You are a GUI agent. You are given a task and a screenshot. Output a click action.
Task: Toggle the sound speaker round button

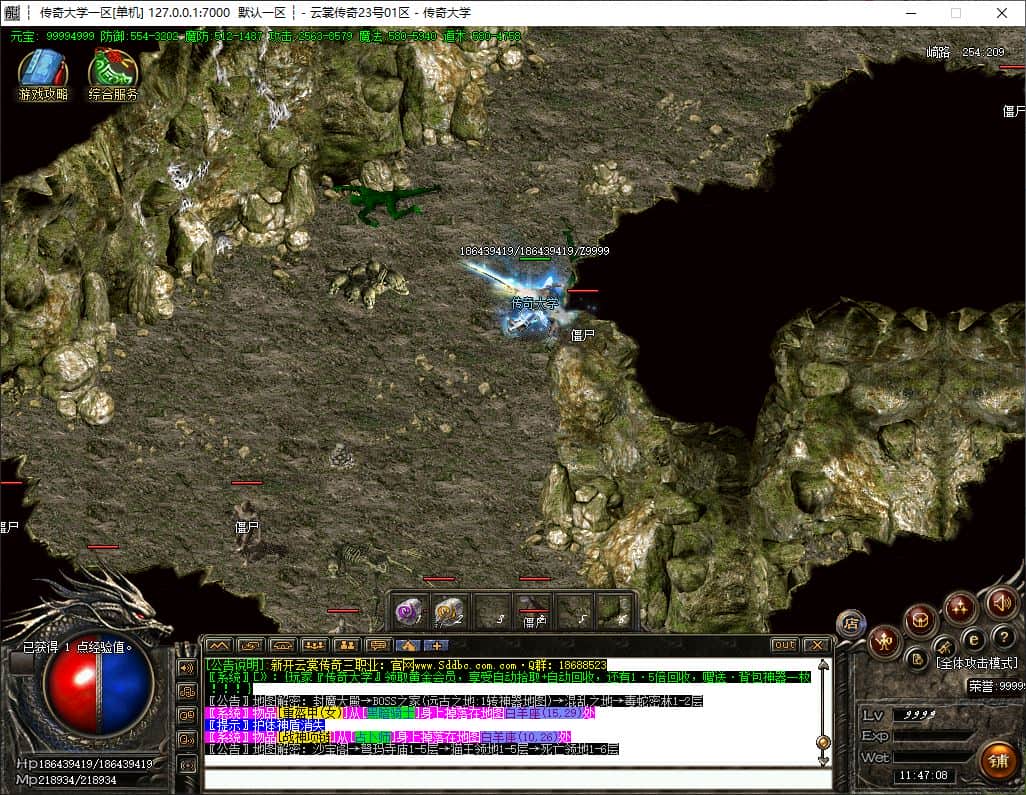[1001, 602]
